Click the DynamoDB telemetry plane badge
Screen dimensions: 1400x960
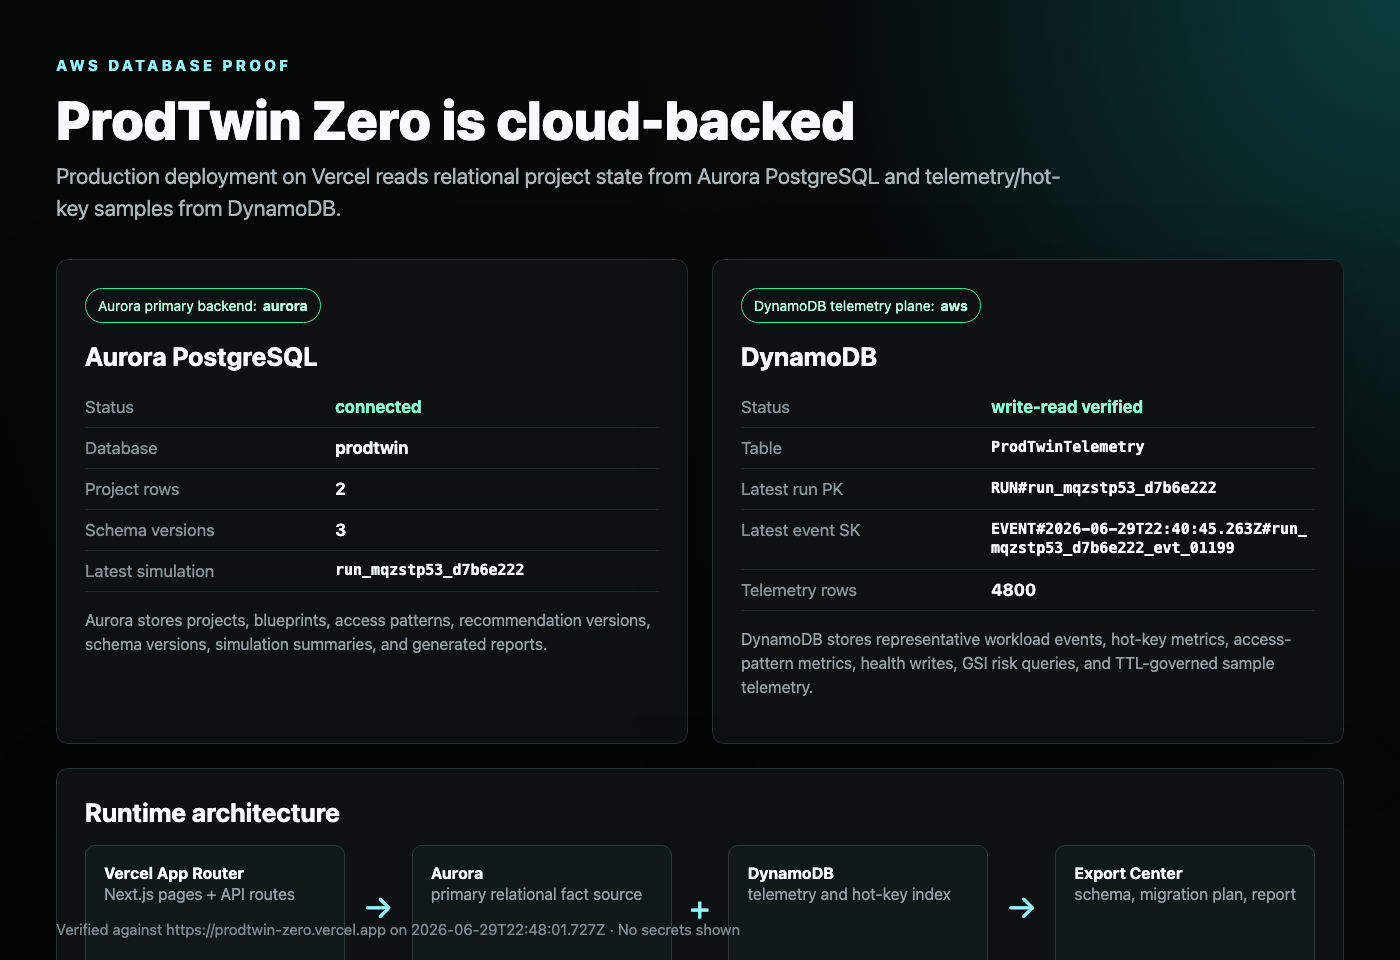point(861,306)
